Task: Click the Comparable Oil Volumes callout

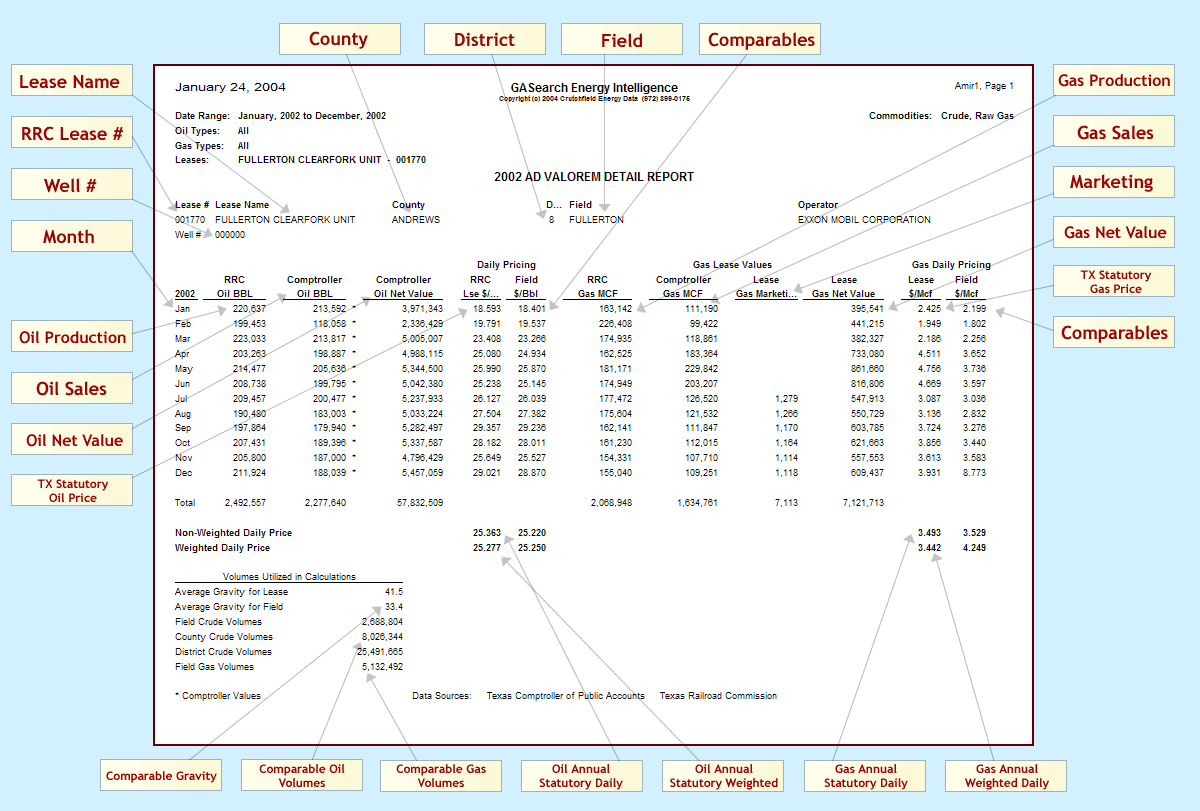Action: [302, 776]
